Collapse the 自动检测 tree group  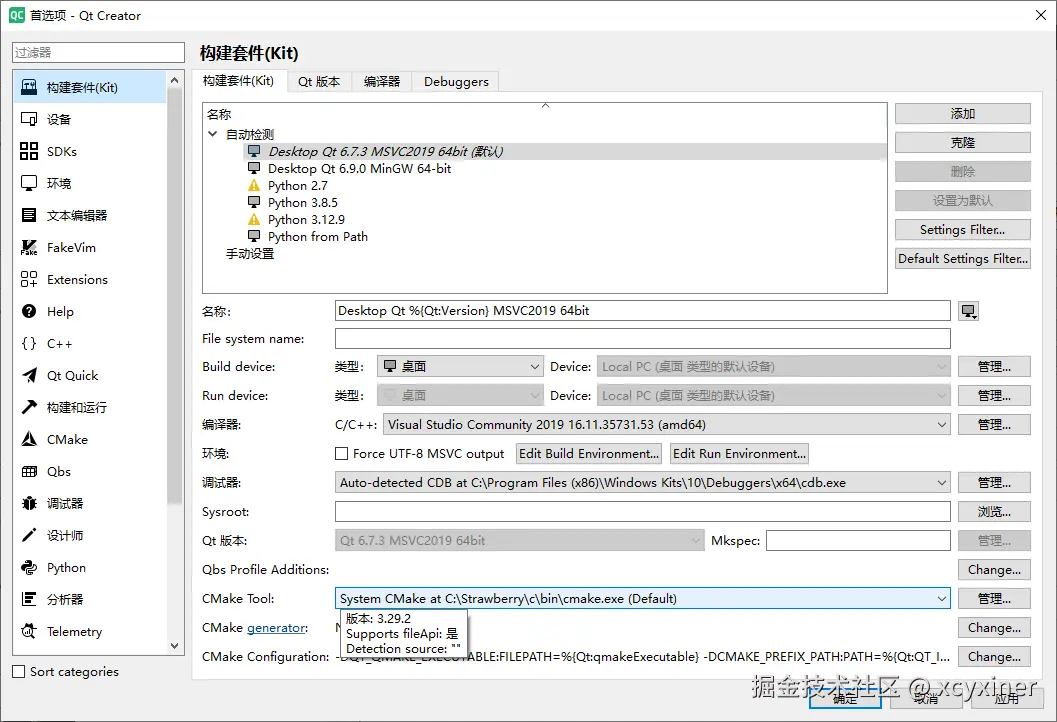[x=212, y=134]
